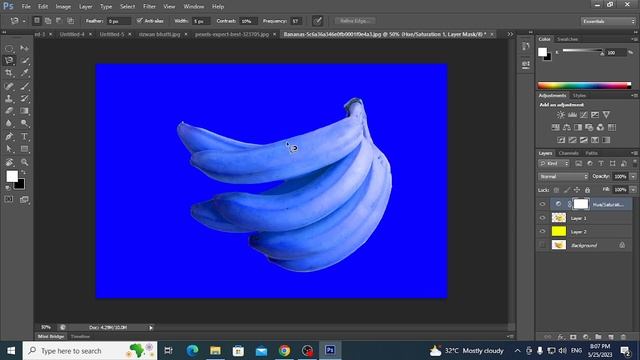
Task: Add a Vibrance adjustment
Action: pos(607,115)
